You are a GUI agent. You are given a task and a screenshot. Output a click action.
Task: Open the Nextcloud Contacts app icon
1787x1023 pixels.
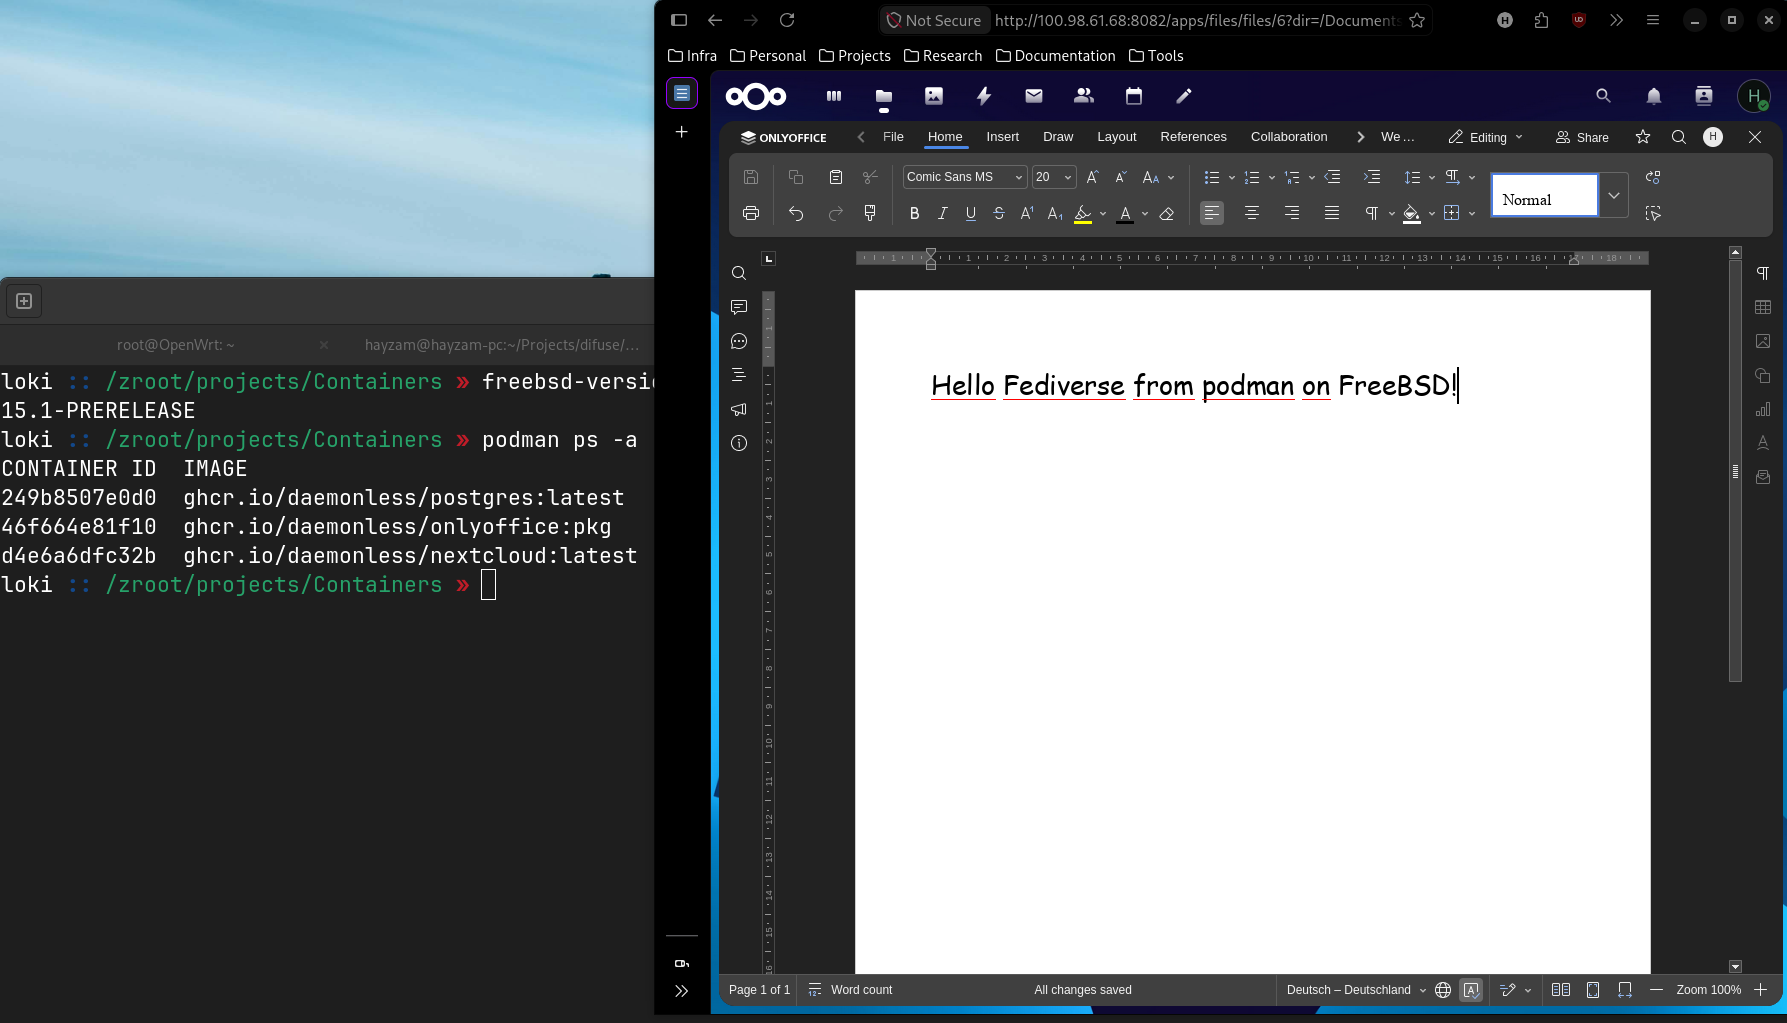tap(1084, 96)
